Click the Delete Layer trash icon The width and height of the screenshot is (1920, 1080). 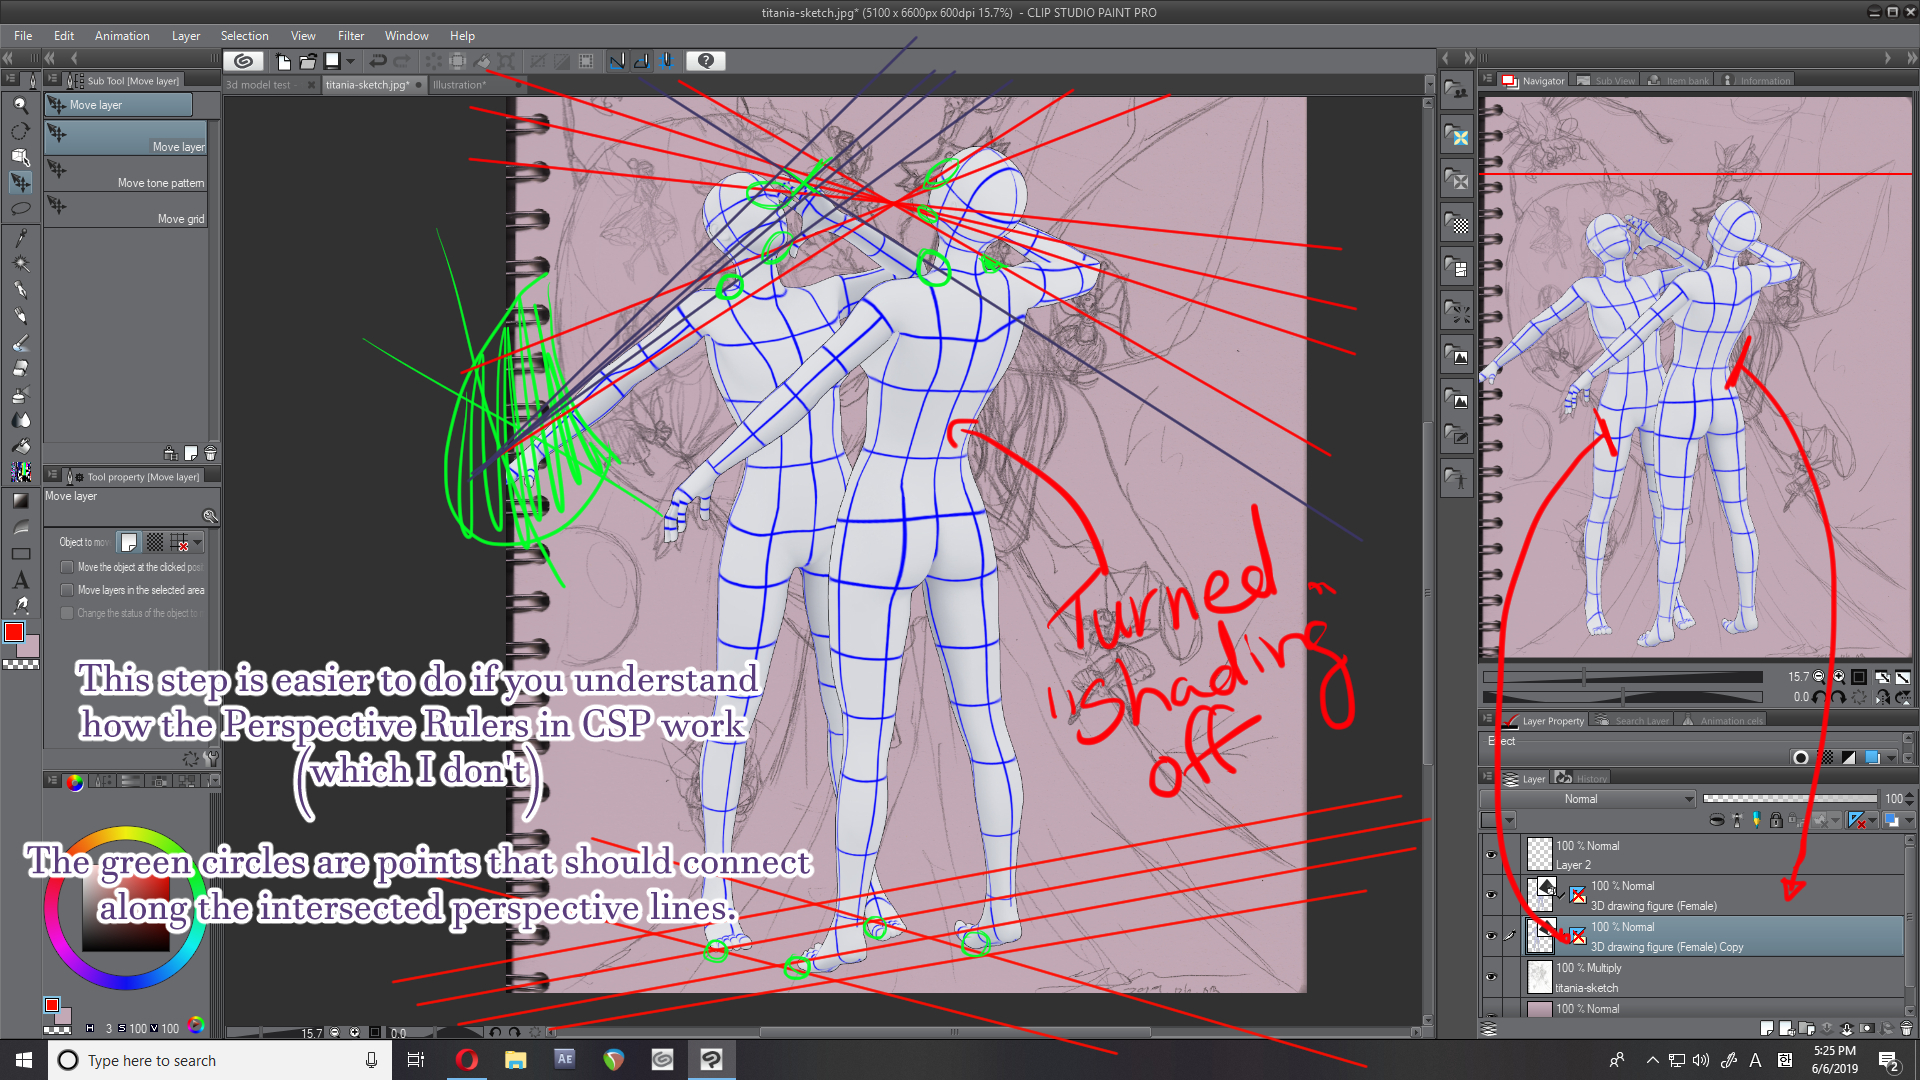(x=1906, y=1028)
